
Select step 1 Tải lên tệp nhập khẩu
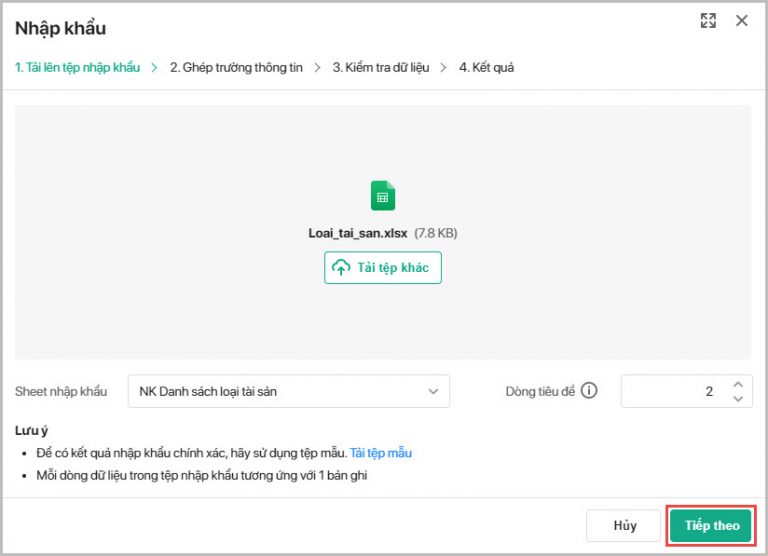[x=77, y=68]
